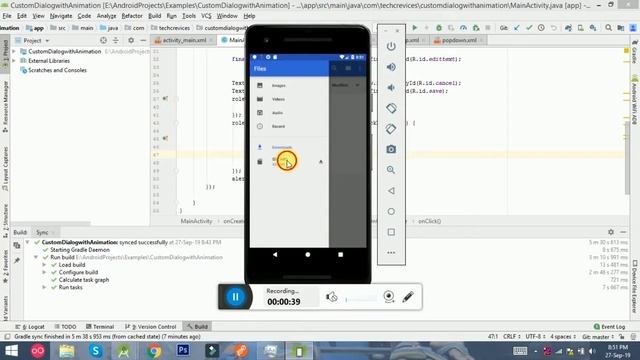
Task: Open Chrome from the taskbar
Action: tap(154, 351)
